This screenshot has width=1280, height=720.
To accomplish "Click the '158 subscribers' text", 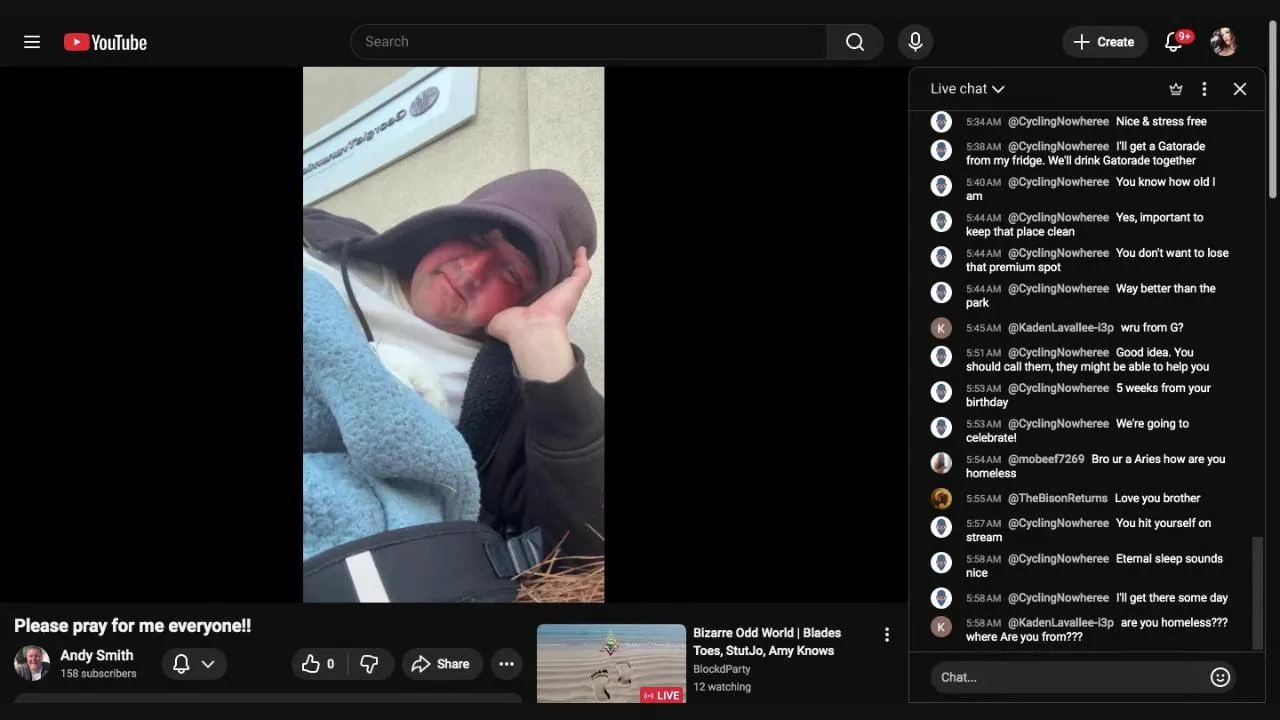I will point(98,674).
